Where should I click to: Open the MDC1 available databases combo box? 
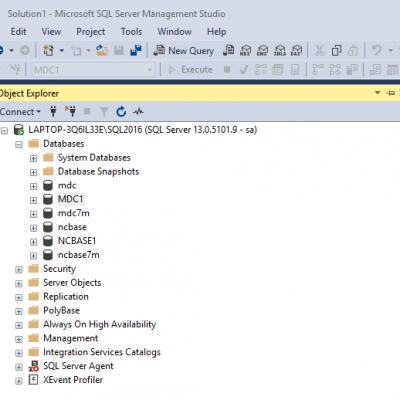(93, 70)
